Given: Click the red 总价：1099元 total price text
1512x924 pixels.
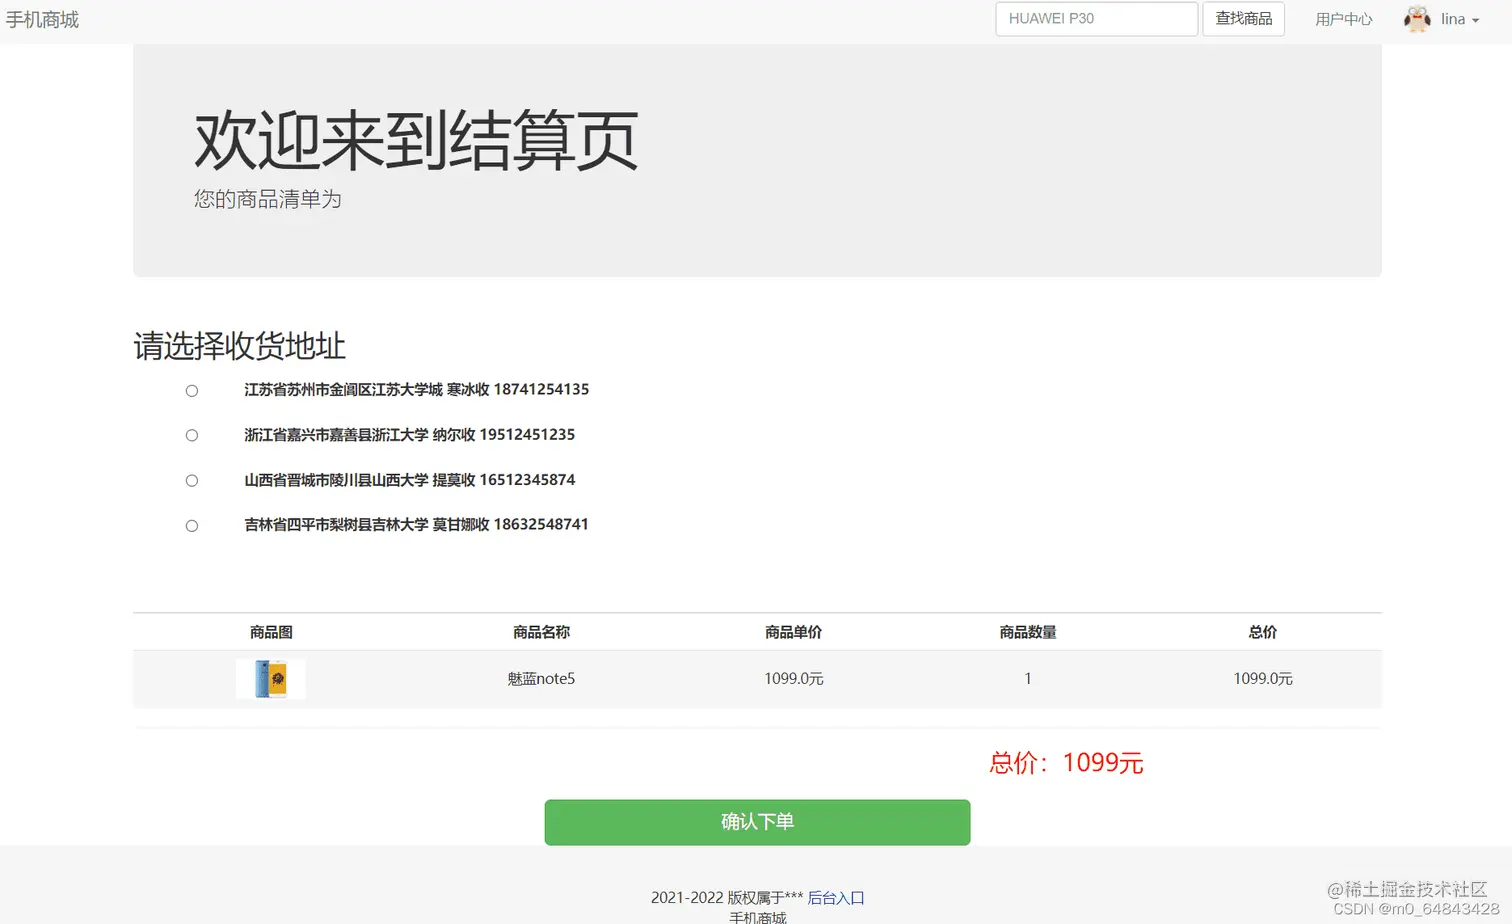Looking at the screenshot, I should tap(1066, 762).
